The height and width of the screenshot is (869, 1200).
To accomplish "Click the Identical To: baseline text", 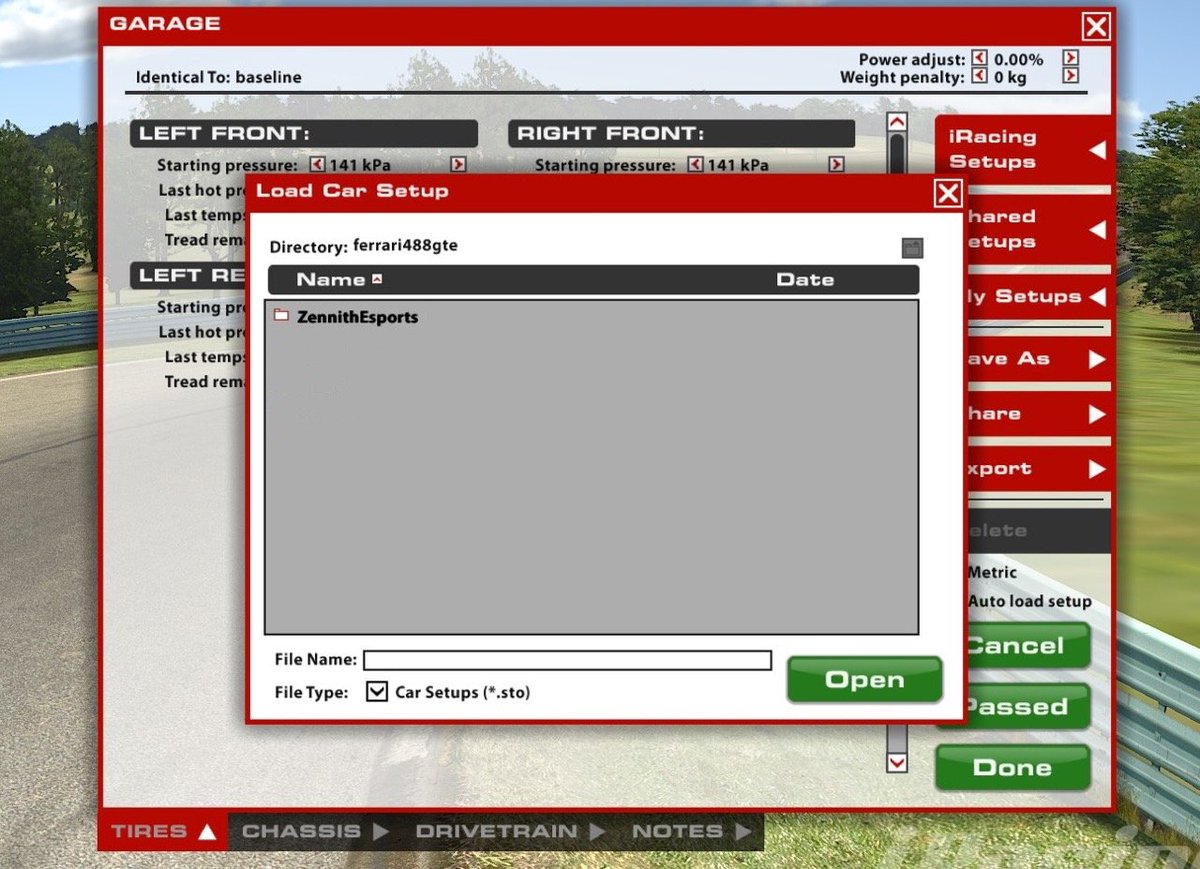I will click(x=218, y=77).
